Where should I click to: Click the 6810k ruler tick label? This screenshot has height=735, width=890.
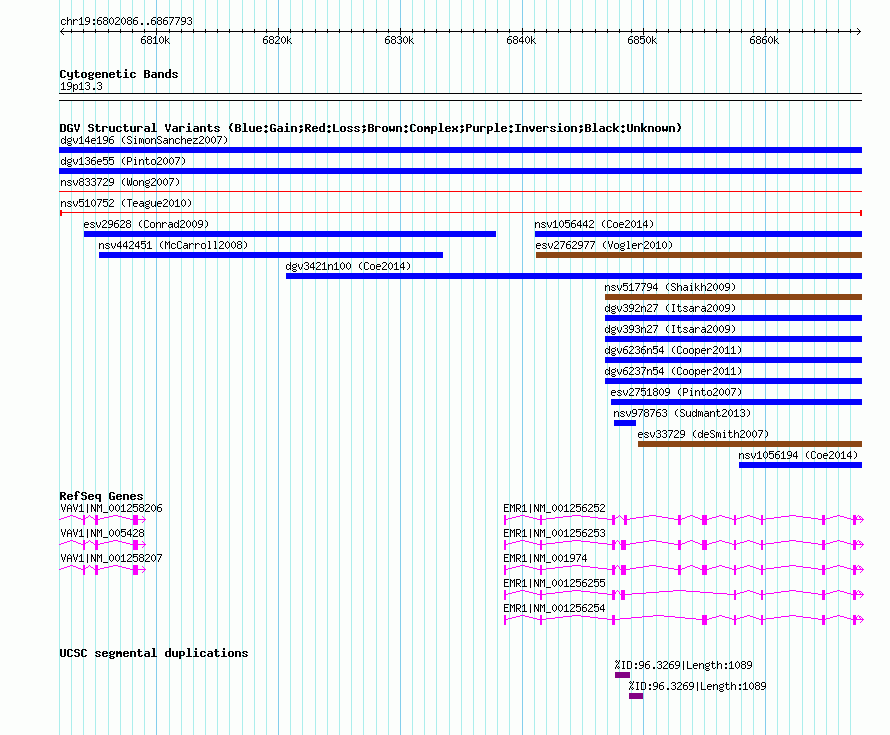[x=155, y=40]
